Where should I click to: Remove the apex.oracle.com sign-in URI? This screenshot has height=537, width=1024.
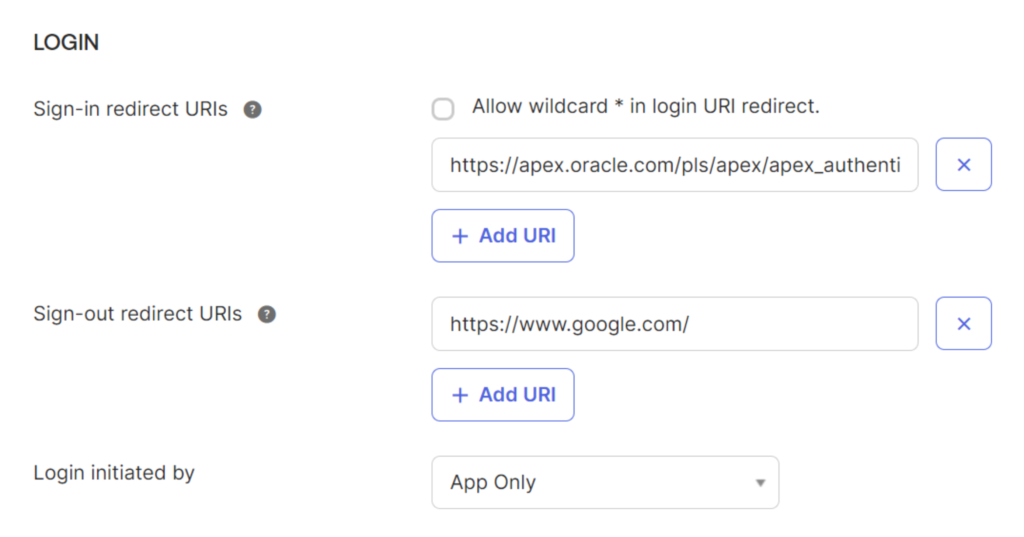(963, 165)
